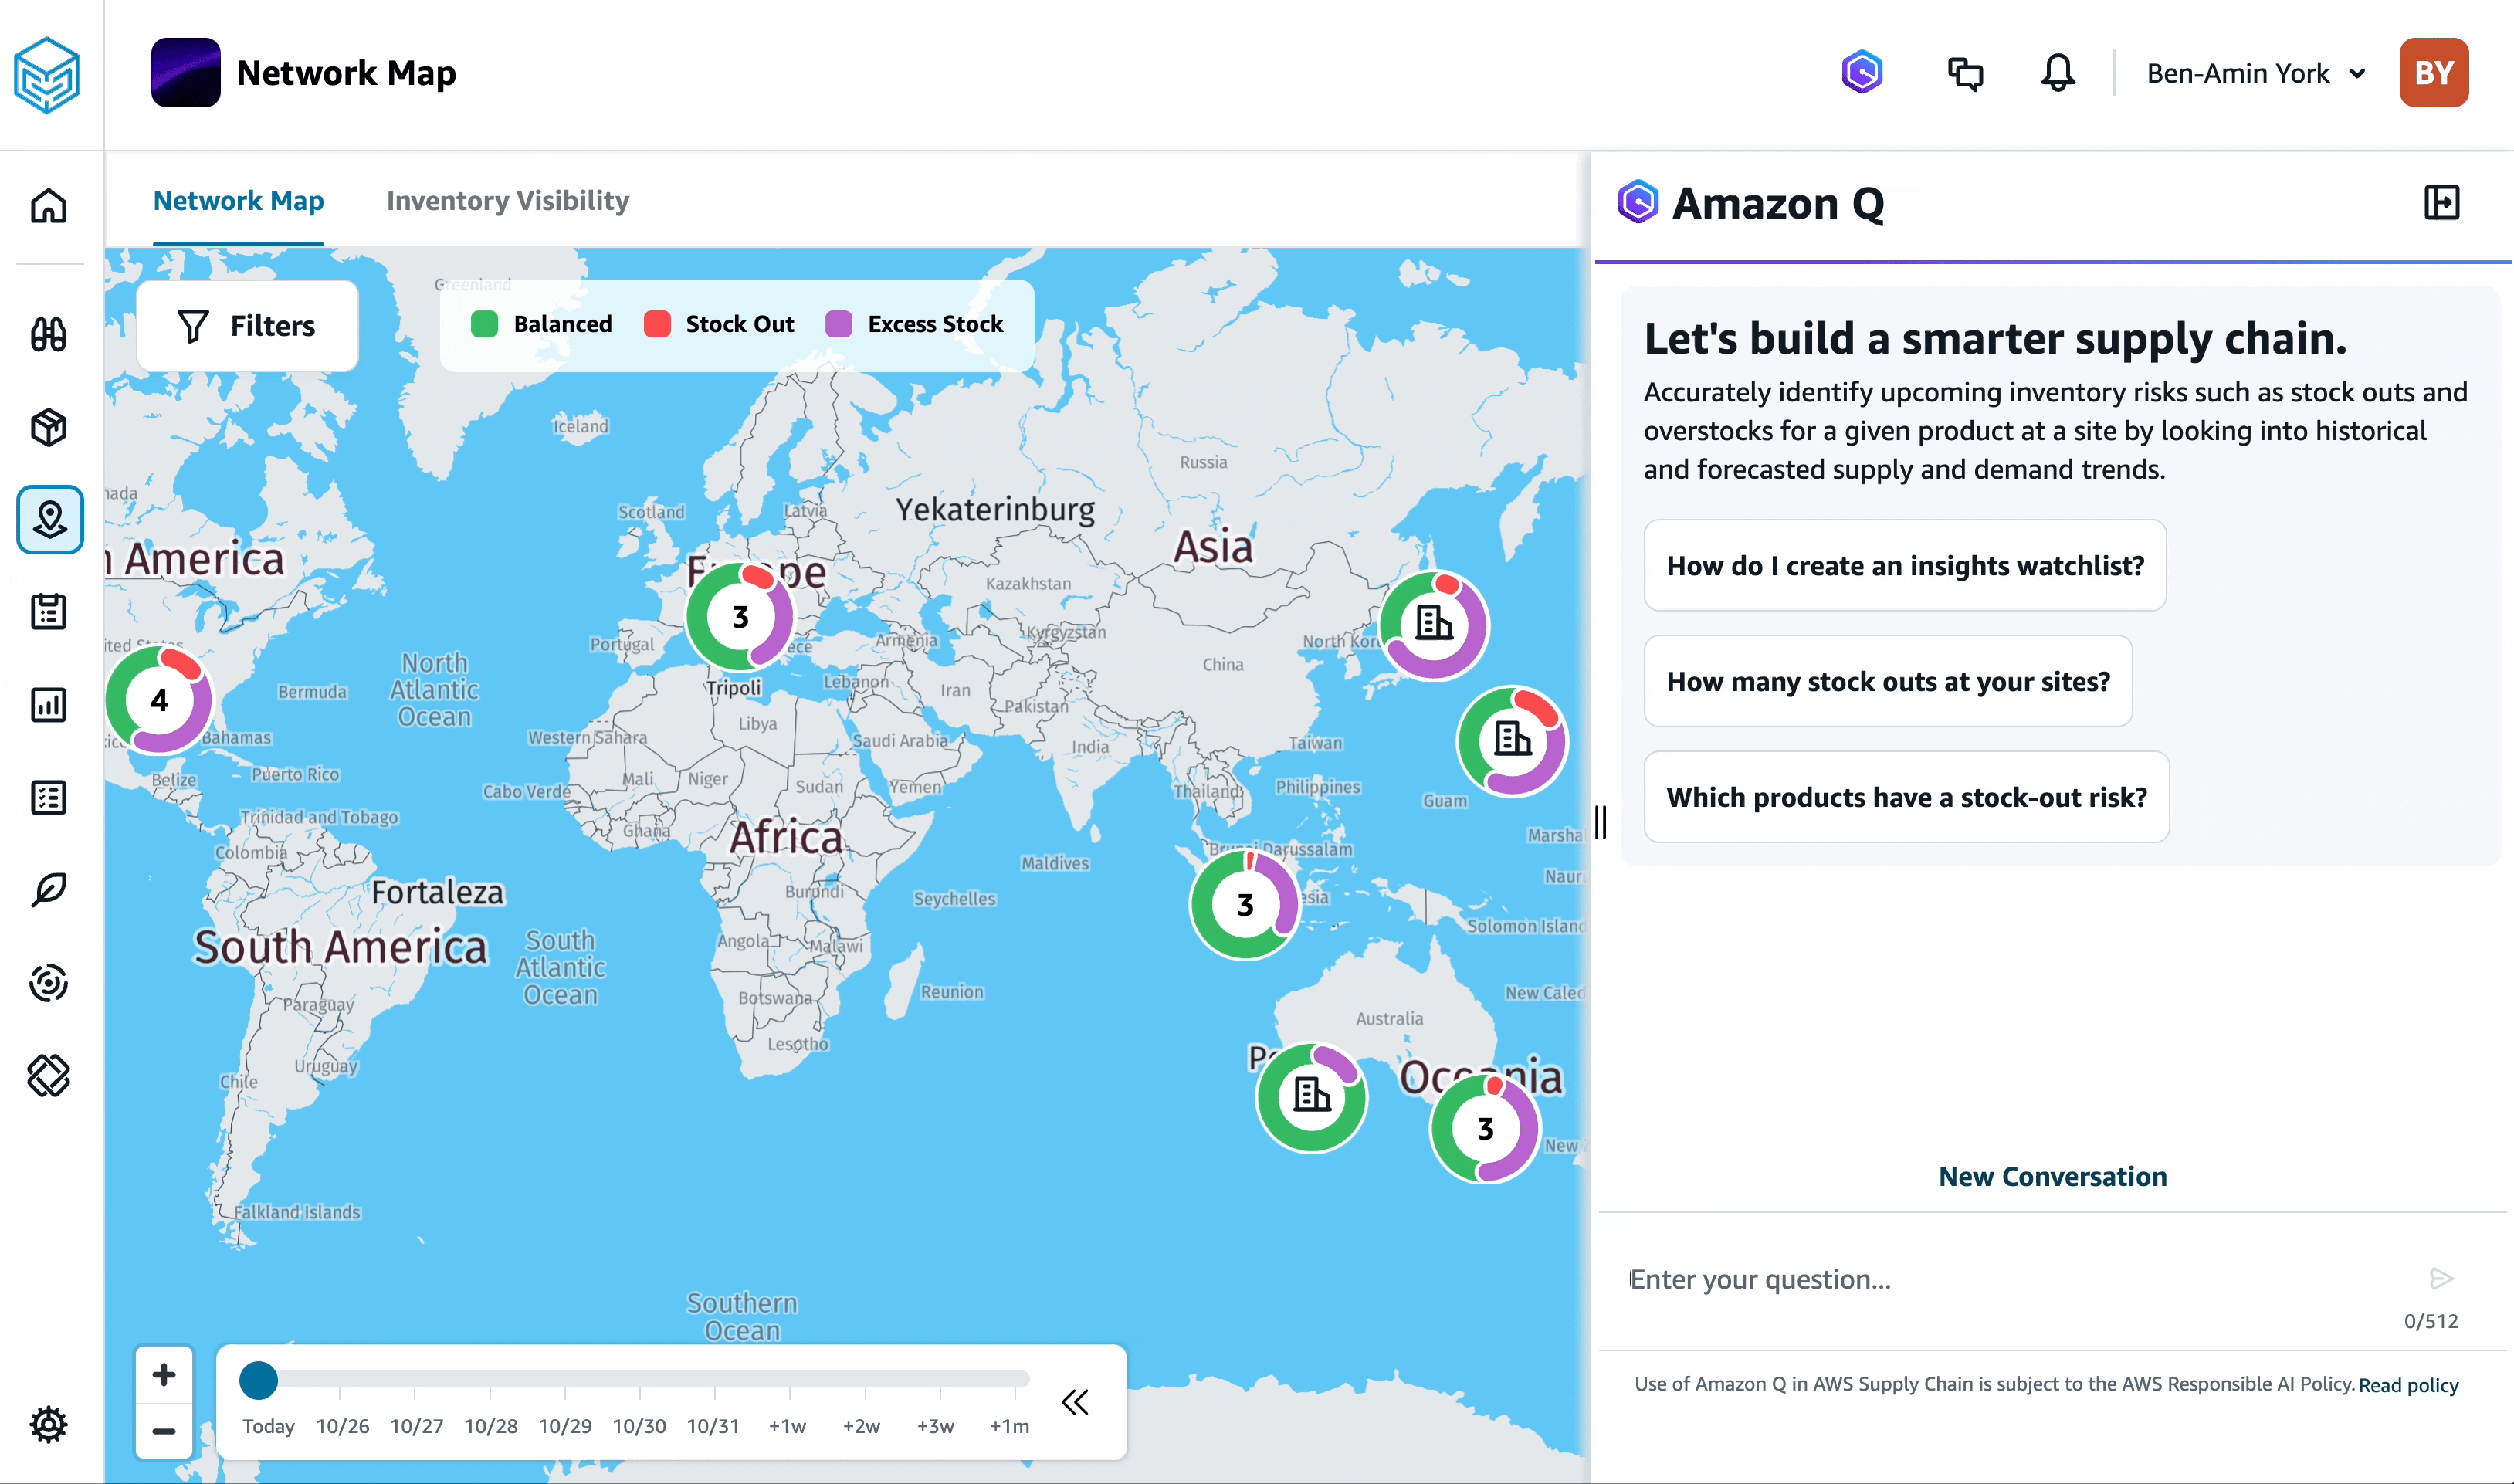Expand the Ben-Amin York user dropdown

(2256, 73)
